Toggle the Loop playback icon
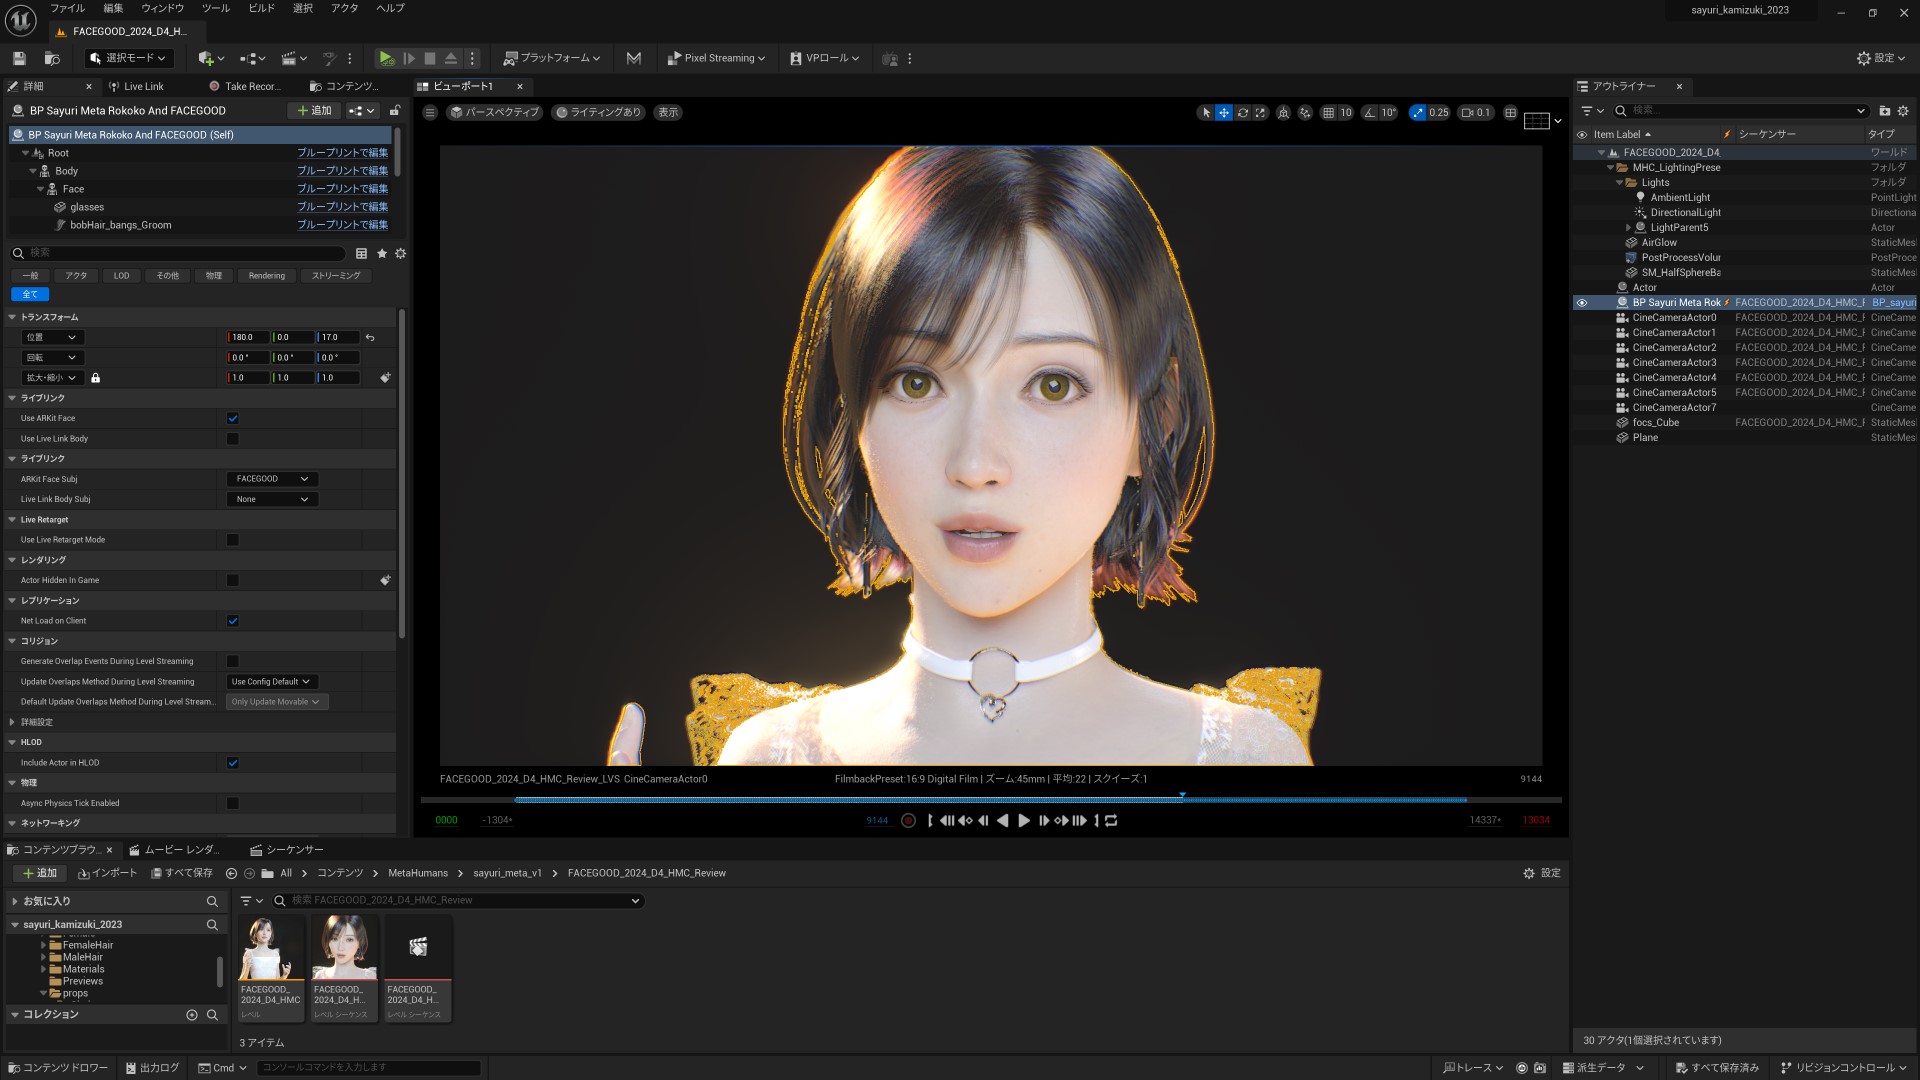This screenshot has height=1080, width=1920. 1111,821
